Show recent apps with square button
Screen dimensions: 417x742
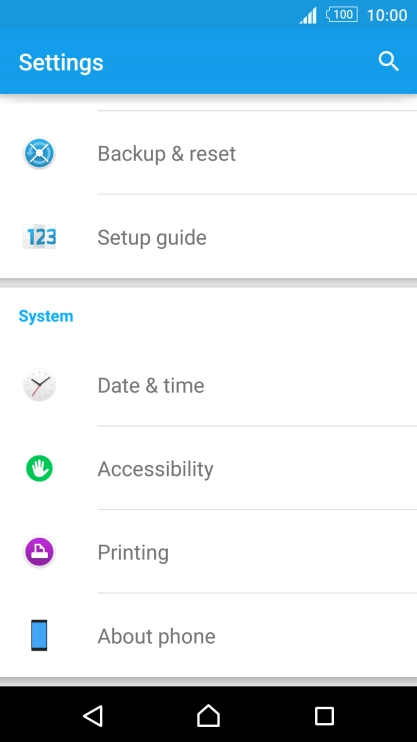[324, 716]
